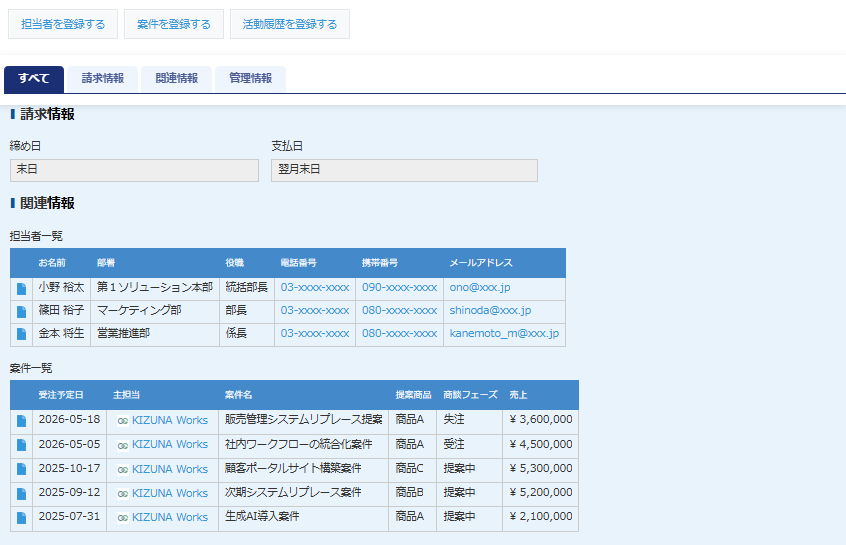The width and height of the screenshot is (846, 545).
Task: Open KIZUNA Works link on 2025-09-12 row
Action: point(169,493)
